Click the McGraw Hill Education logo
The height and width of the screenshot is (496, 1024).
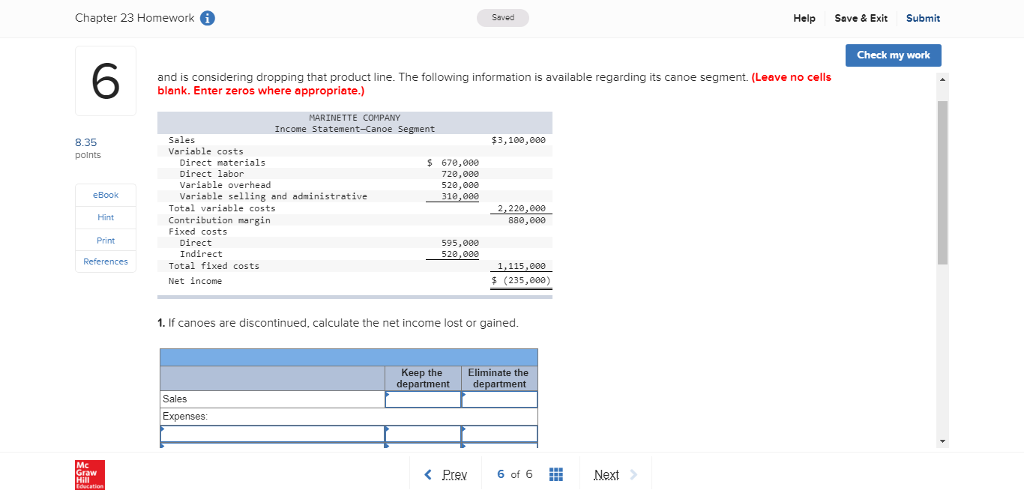[x=90, y=474]
